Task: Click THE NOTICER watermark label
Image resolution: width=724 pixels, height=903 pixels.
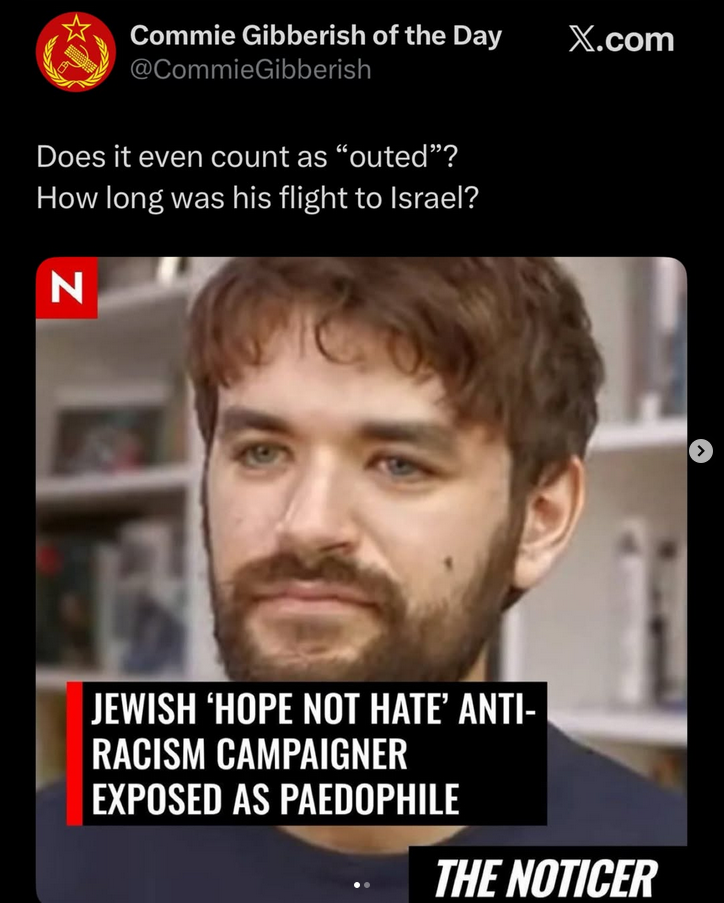Action: point(545,878)
